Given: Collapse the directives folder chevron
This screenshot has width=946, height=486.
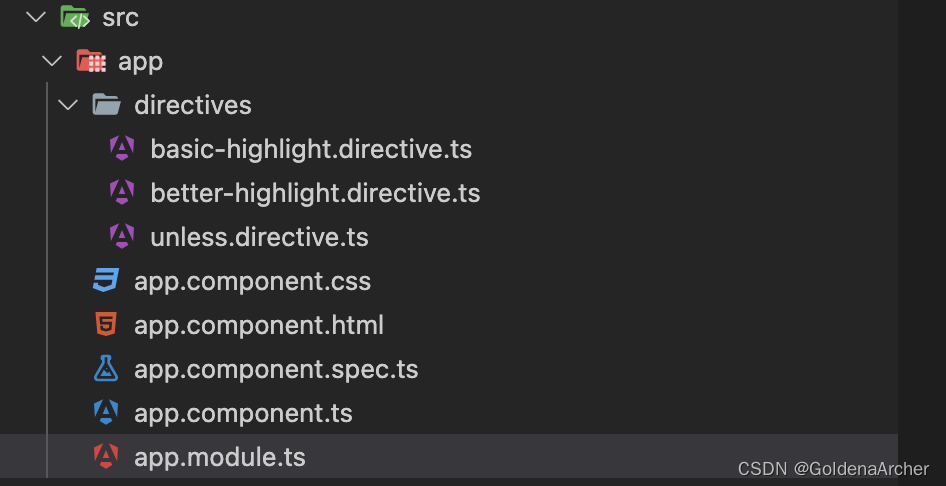Looking at the screenshot, I should pos(68,105).
